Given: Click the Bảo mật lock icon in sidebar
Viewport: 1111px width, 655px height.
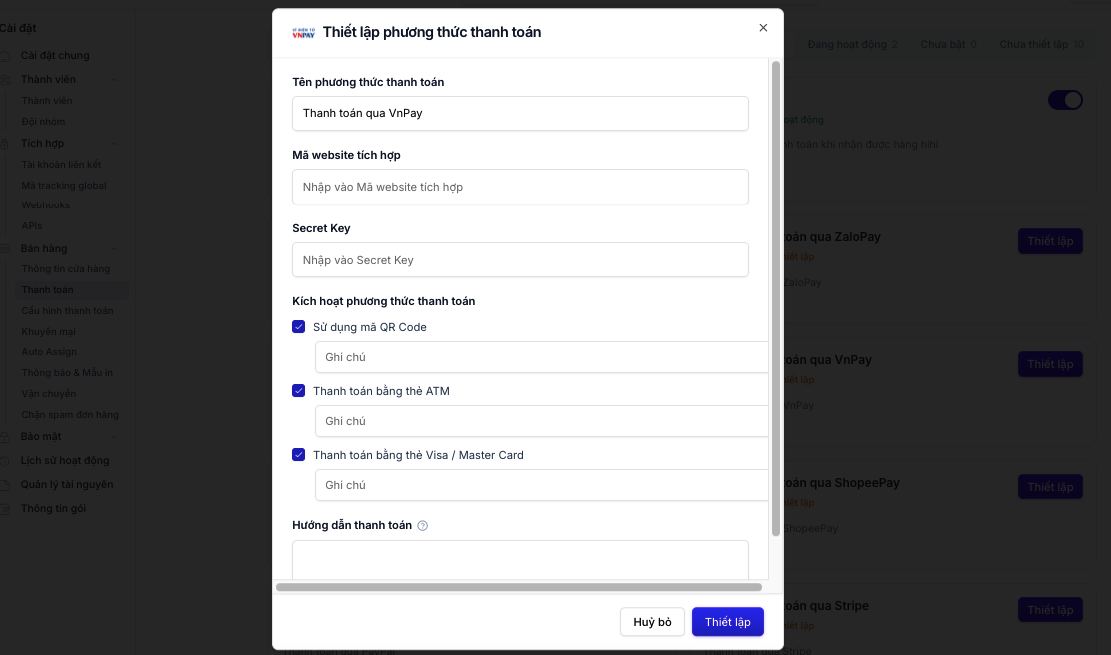Looking at the screenshot, I should coord(5,437).
